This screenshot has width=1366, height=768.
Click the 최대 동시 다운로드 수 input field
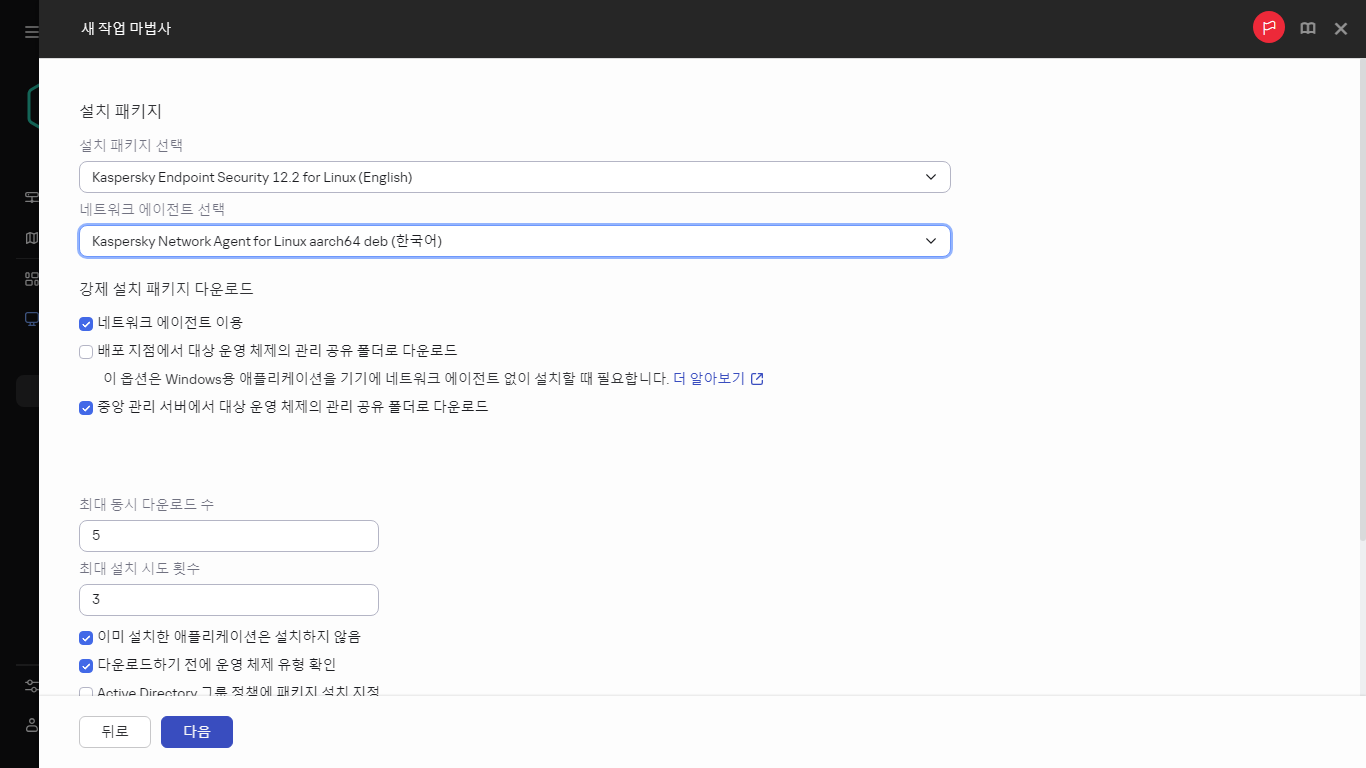228,535
